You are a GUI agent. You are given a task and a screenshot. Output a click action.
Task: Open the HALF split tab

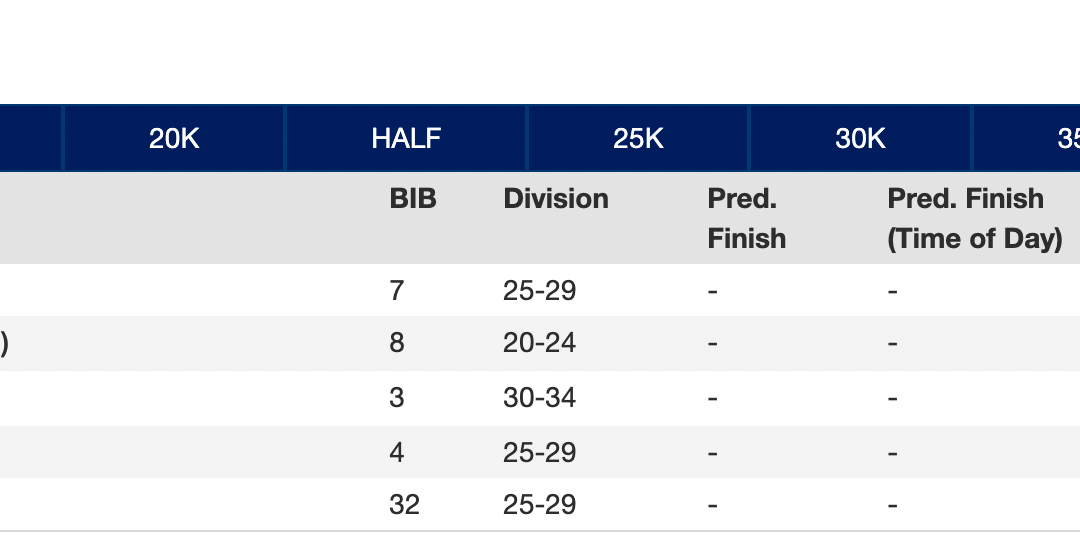(406, 139)
